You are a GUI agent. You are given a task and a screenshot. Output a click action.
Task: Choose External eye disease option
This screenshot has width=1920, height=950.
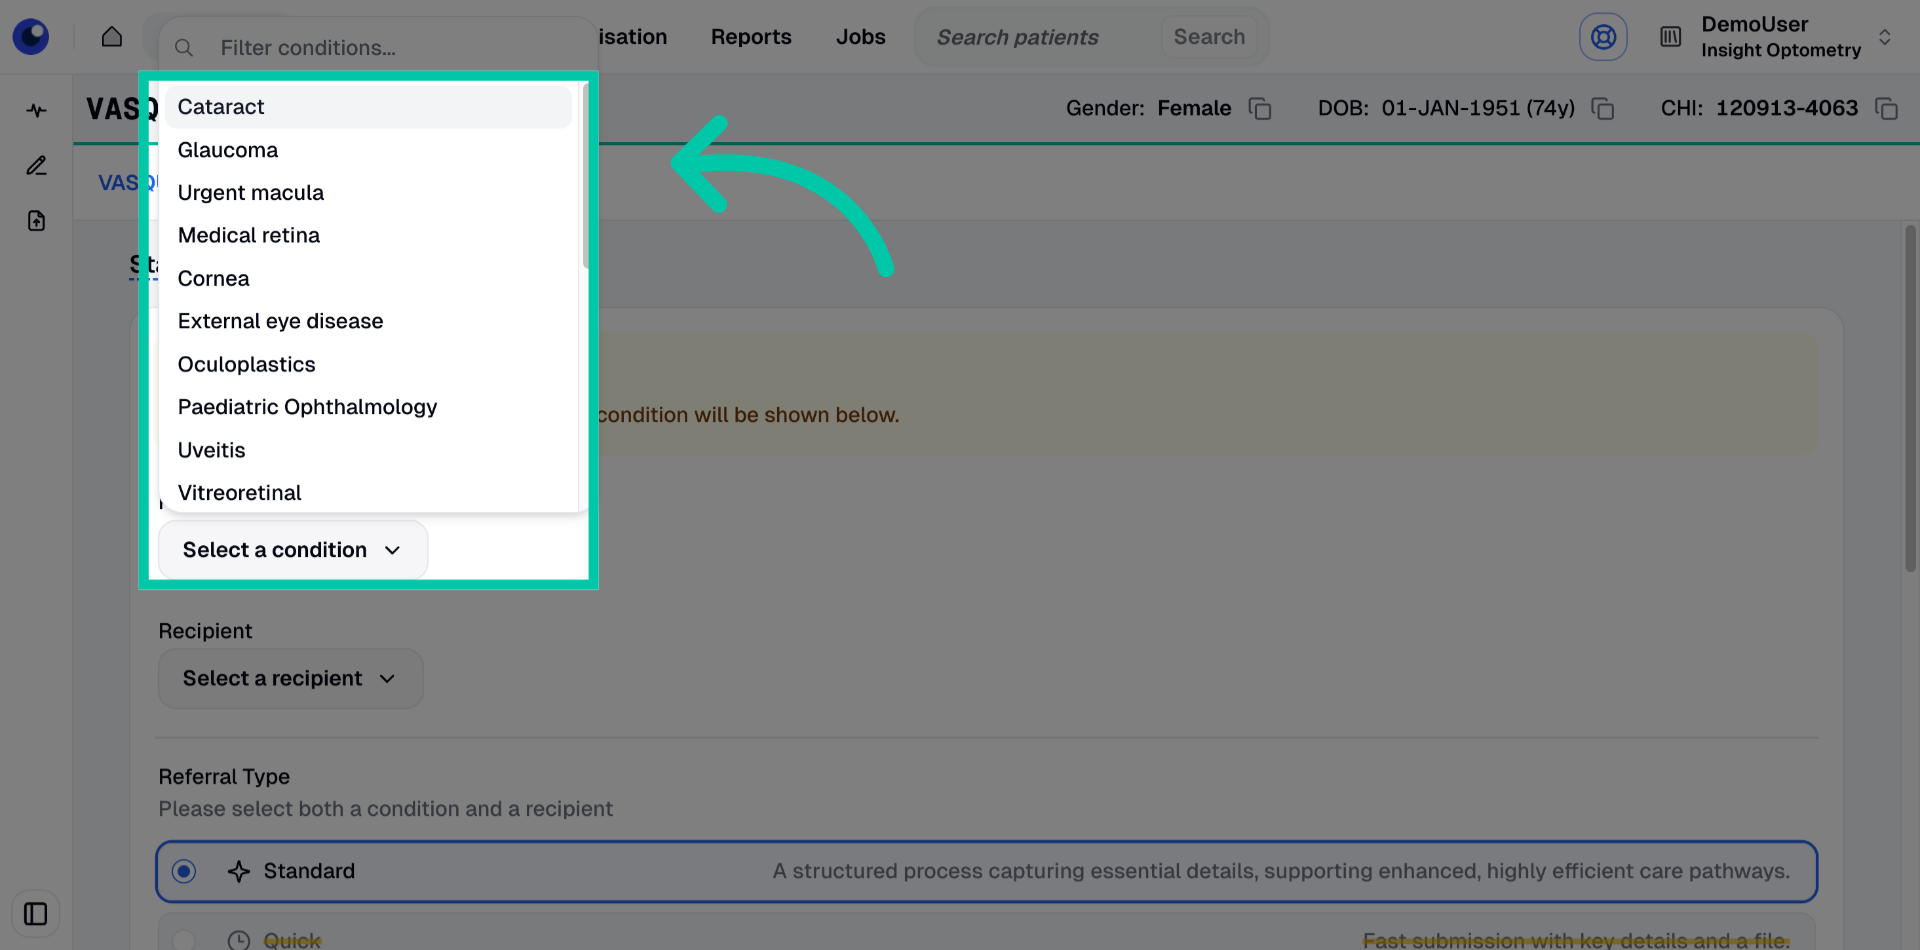coord(368,322)
